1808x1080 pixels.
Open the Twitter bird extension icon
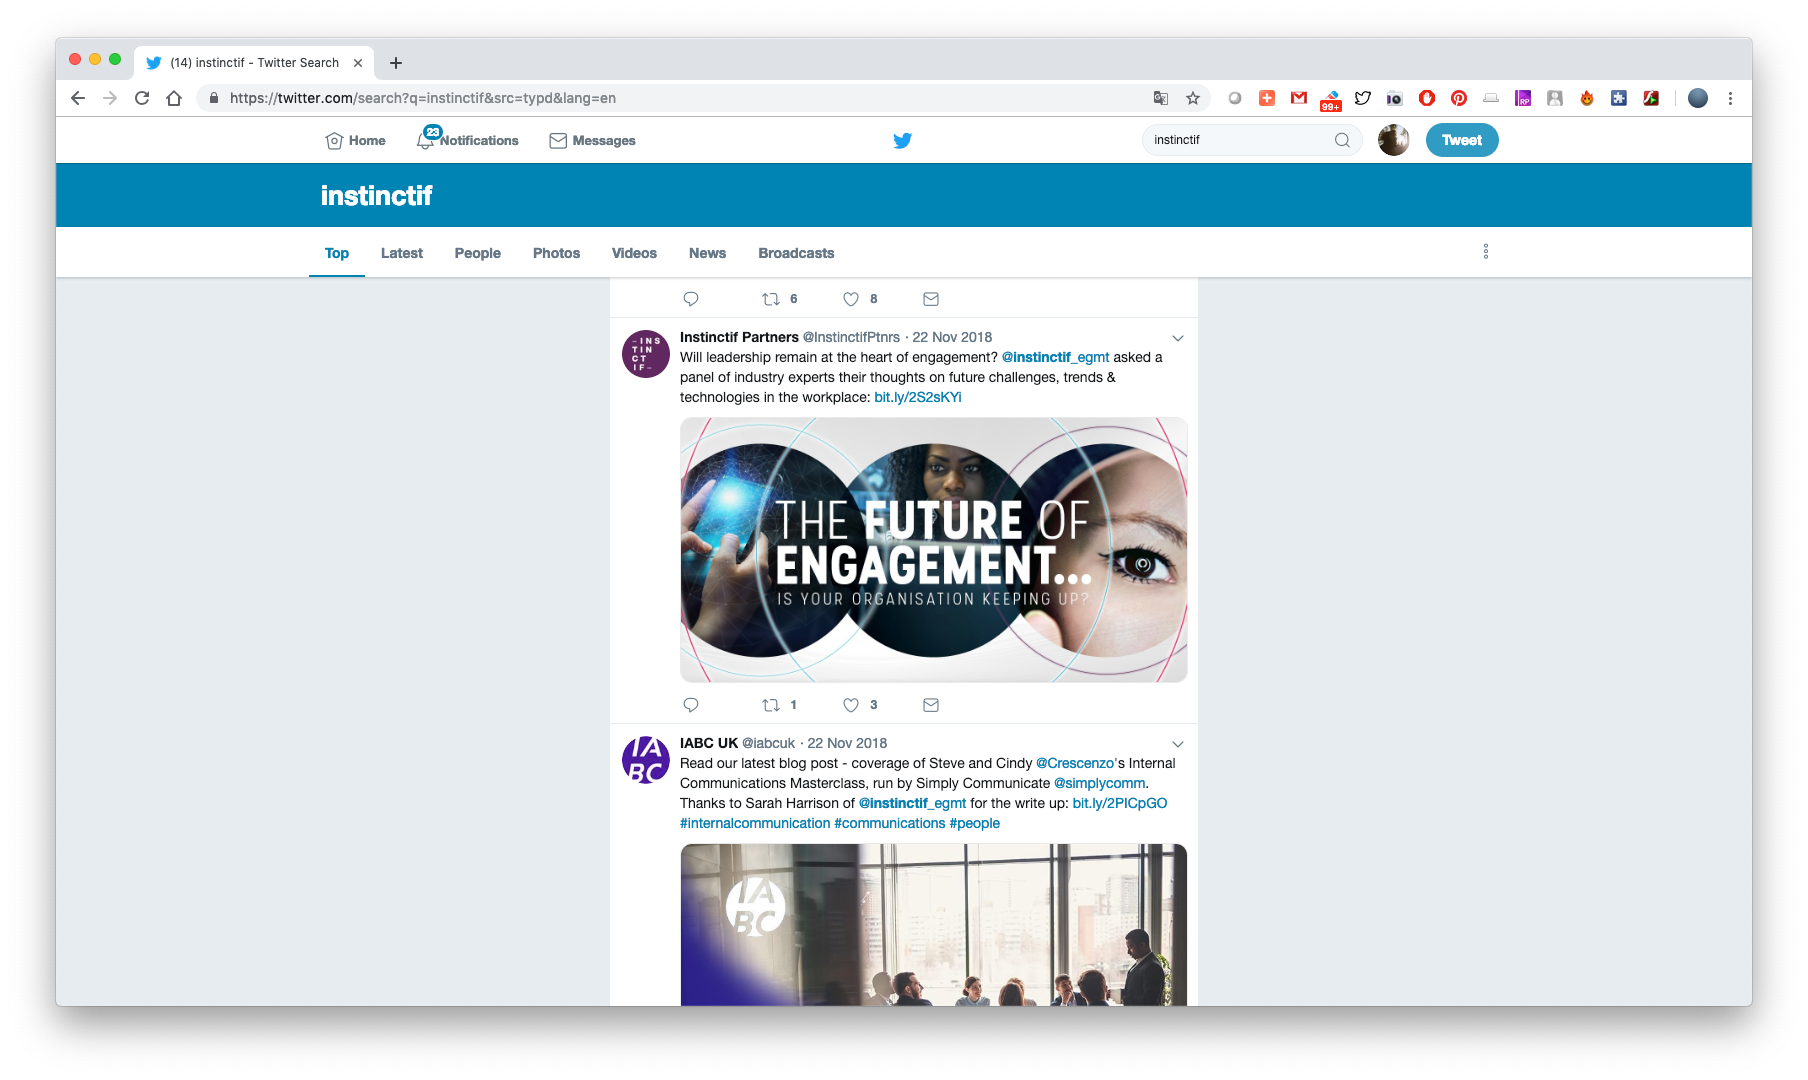1363,98
